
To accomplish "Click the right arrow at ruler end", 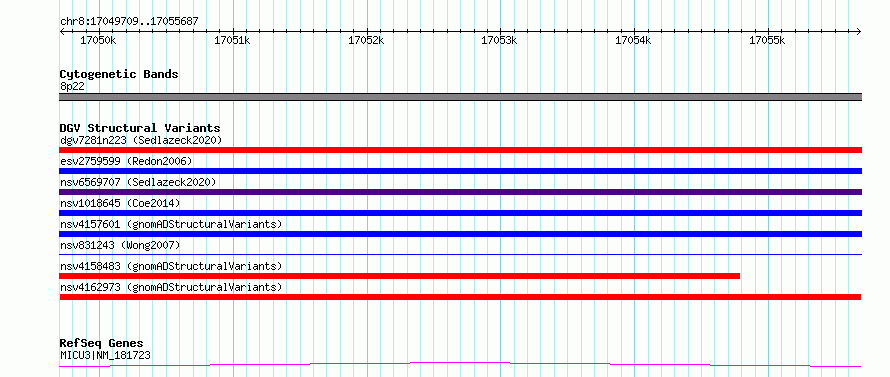I will (859, 31).
